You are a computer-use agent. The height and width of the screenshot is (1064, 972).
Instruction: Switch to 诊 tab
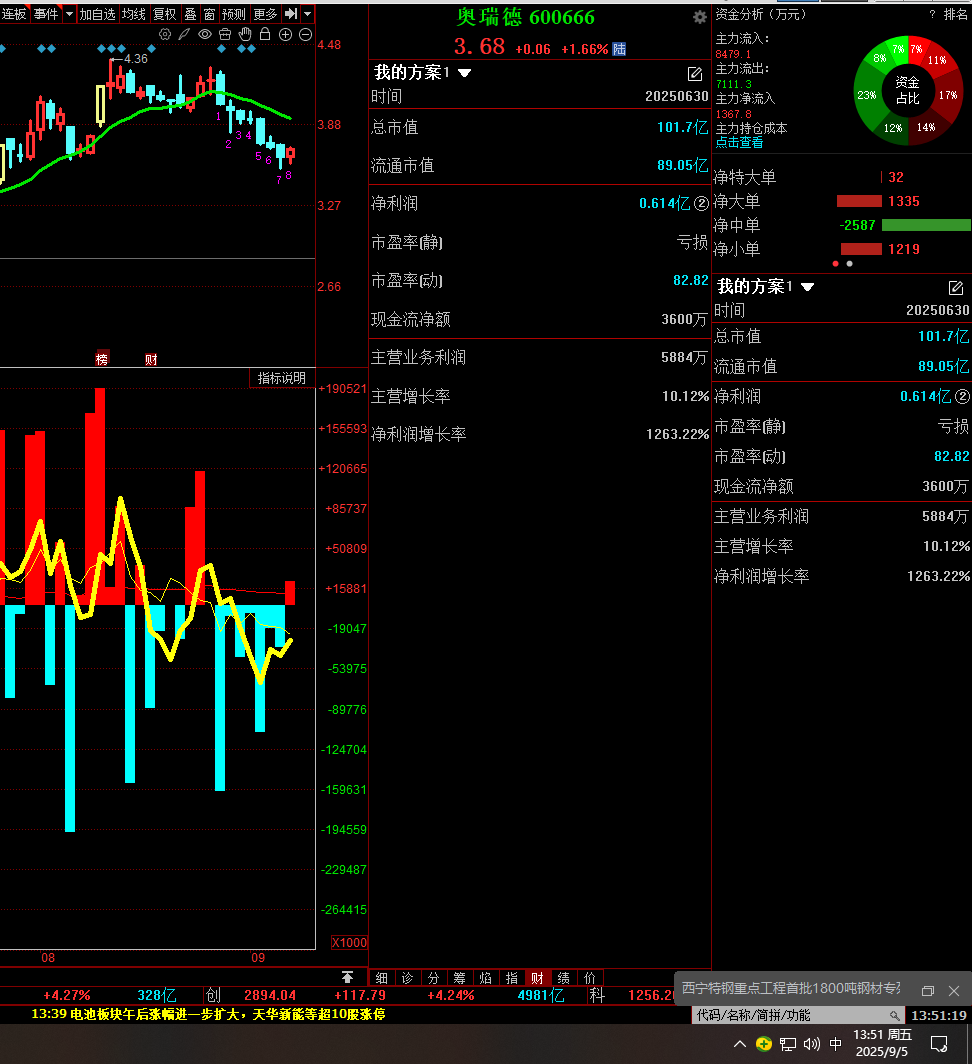coord(407,978)
